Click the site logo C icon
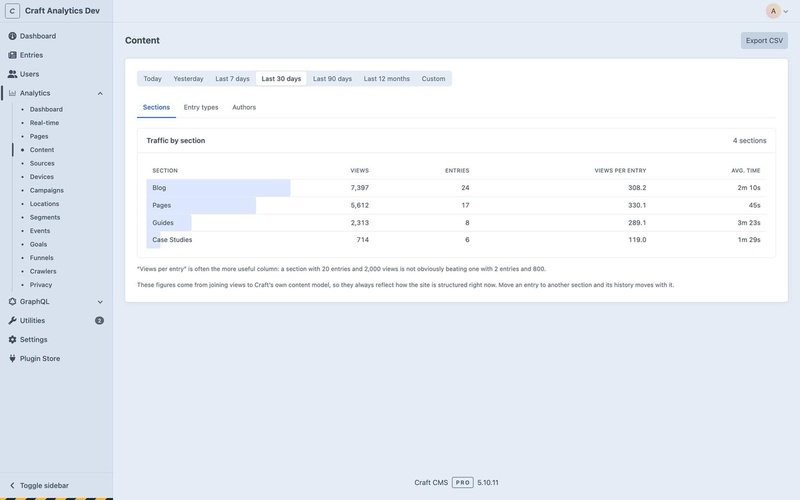This screenshot has width=800, height=500. coord(12,11)
